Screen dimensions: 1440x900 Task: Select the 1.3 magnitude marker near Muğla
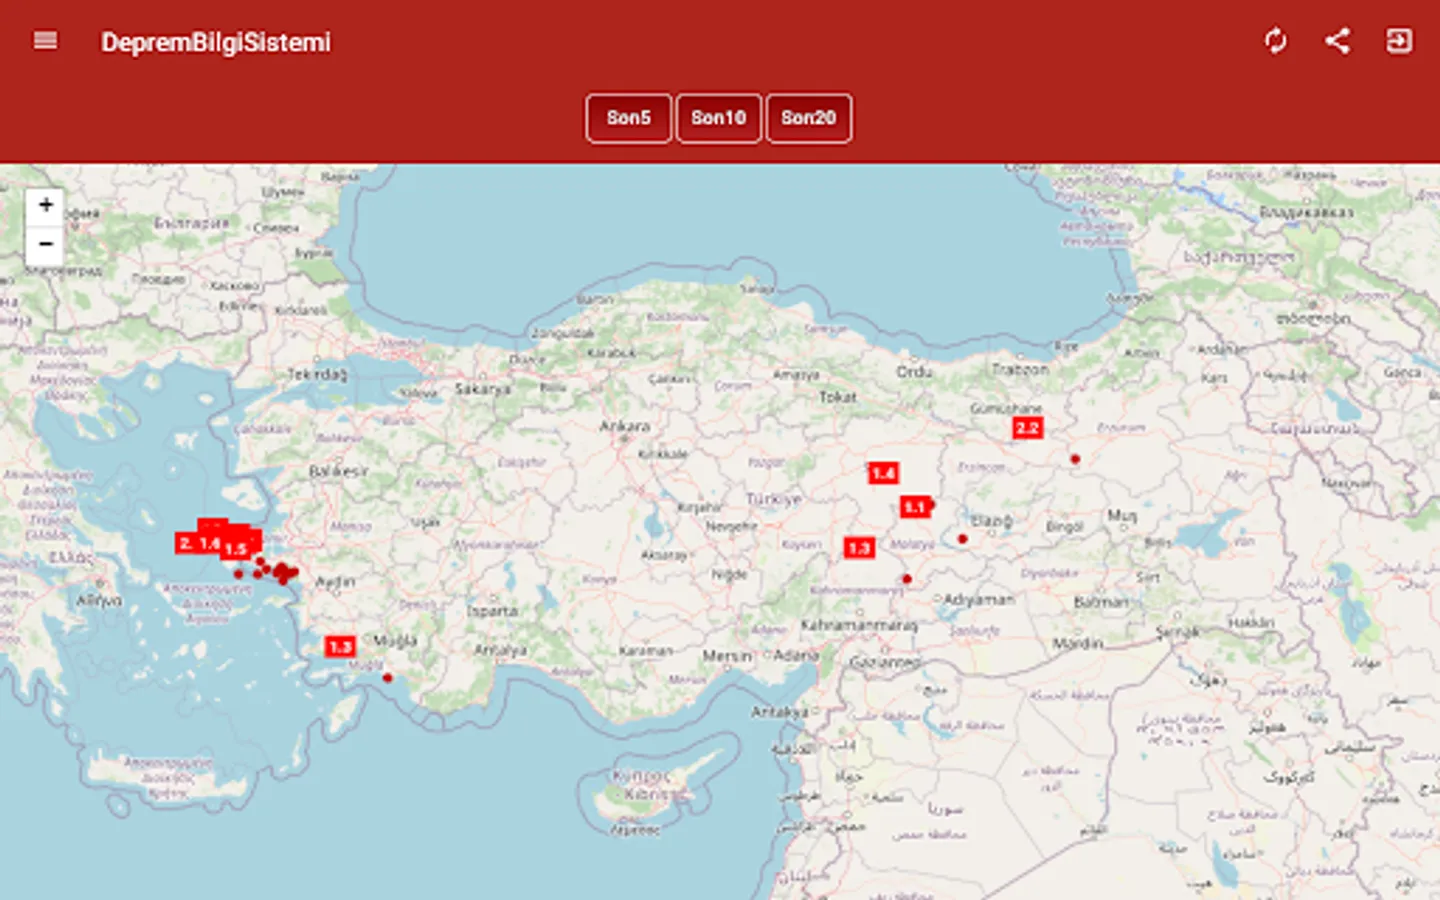pyautogui.click(x=340, y=647)
